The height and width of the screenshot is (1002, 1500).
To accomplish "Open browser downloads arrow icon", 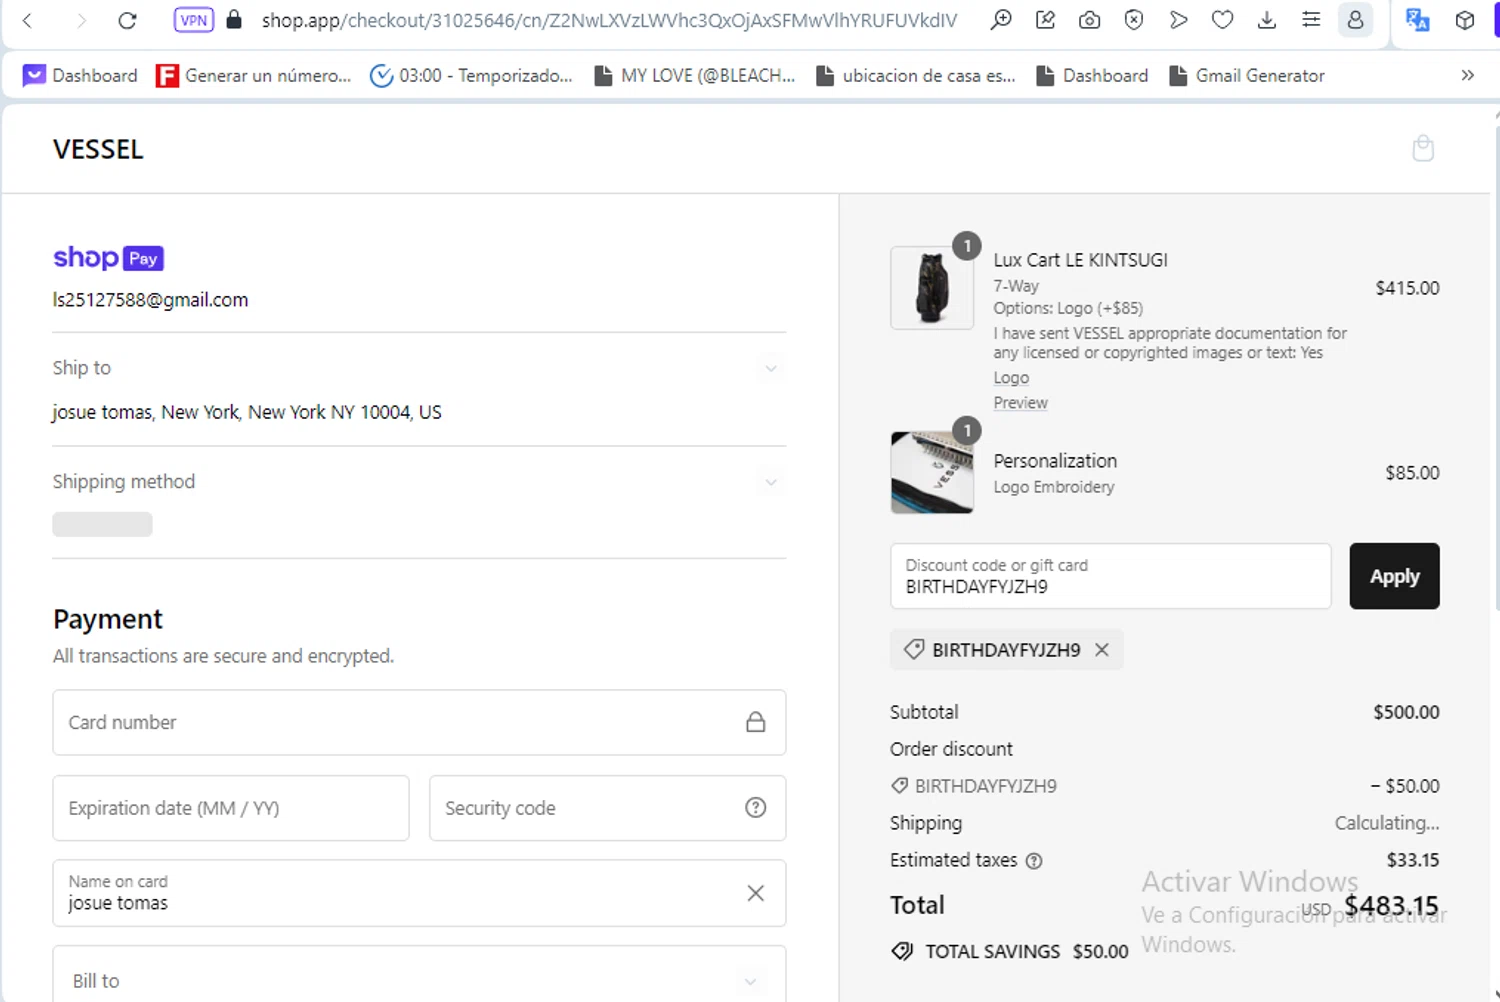I will [x=1266, y=20].
